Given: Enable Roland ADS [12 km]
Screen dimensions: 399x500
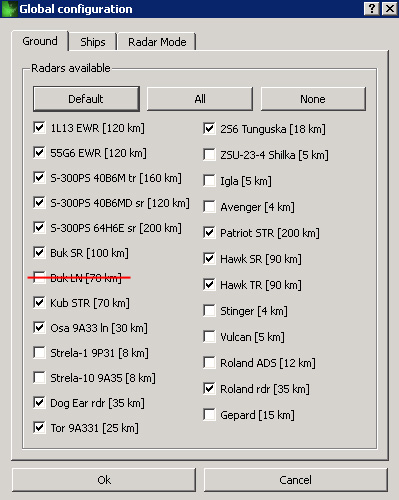Looking at the screenshot, I should click(x=209, y=363).
